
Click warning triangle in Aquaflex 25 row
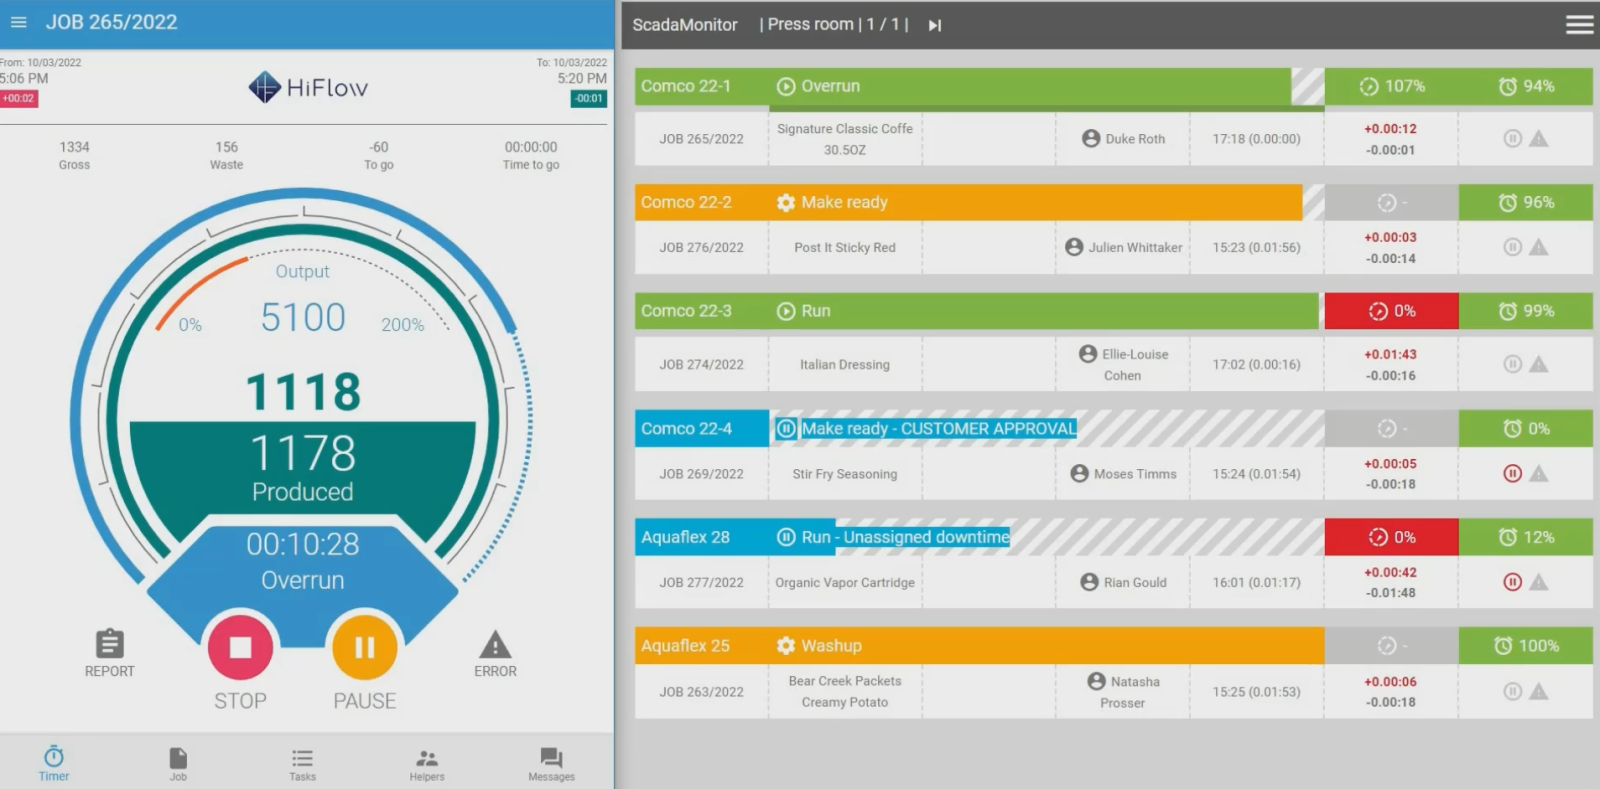1539,691
